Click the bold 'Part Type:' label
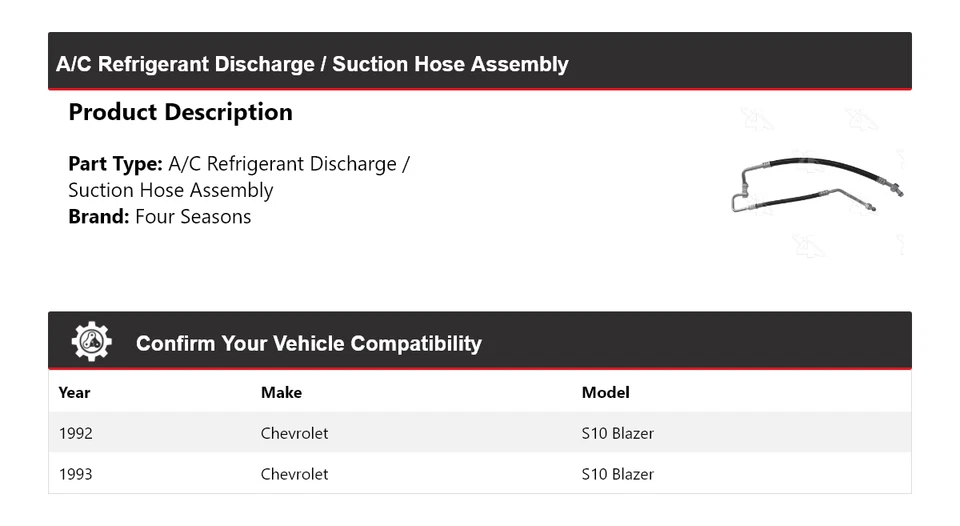The image size is (960, 526). click(115, 164)
